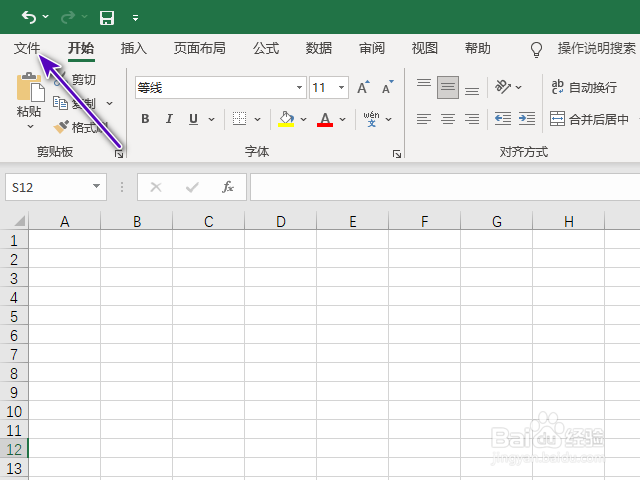Open the text orientation dropdown arrow
This screenshot has width=640, height=480.
coord(518,87)
